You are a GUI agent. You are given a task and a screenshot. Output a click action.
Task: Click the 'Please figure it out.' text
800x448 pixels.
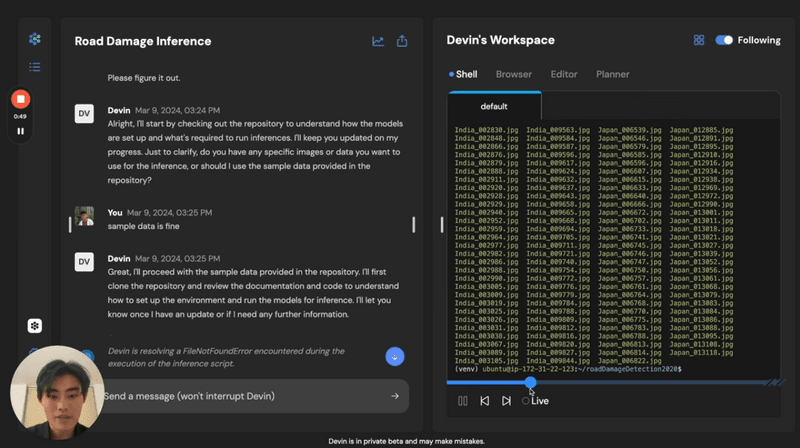coord(144,78)
